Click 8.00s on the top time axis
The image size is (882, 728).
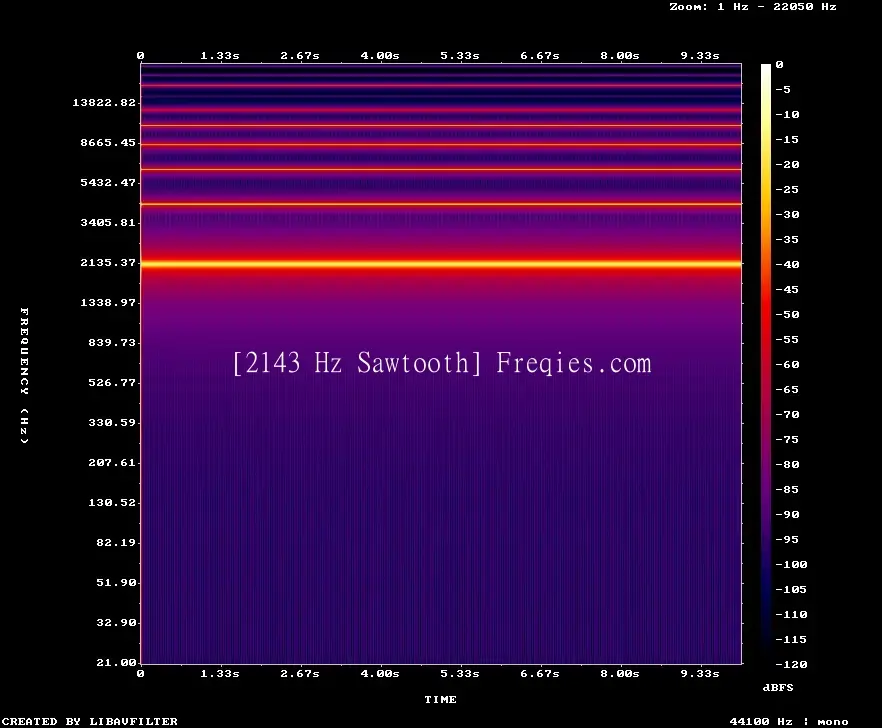click(619, 55)
